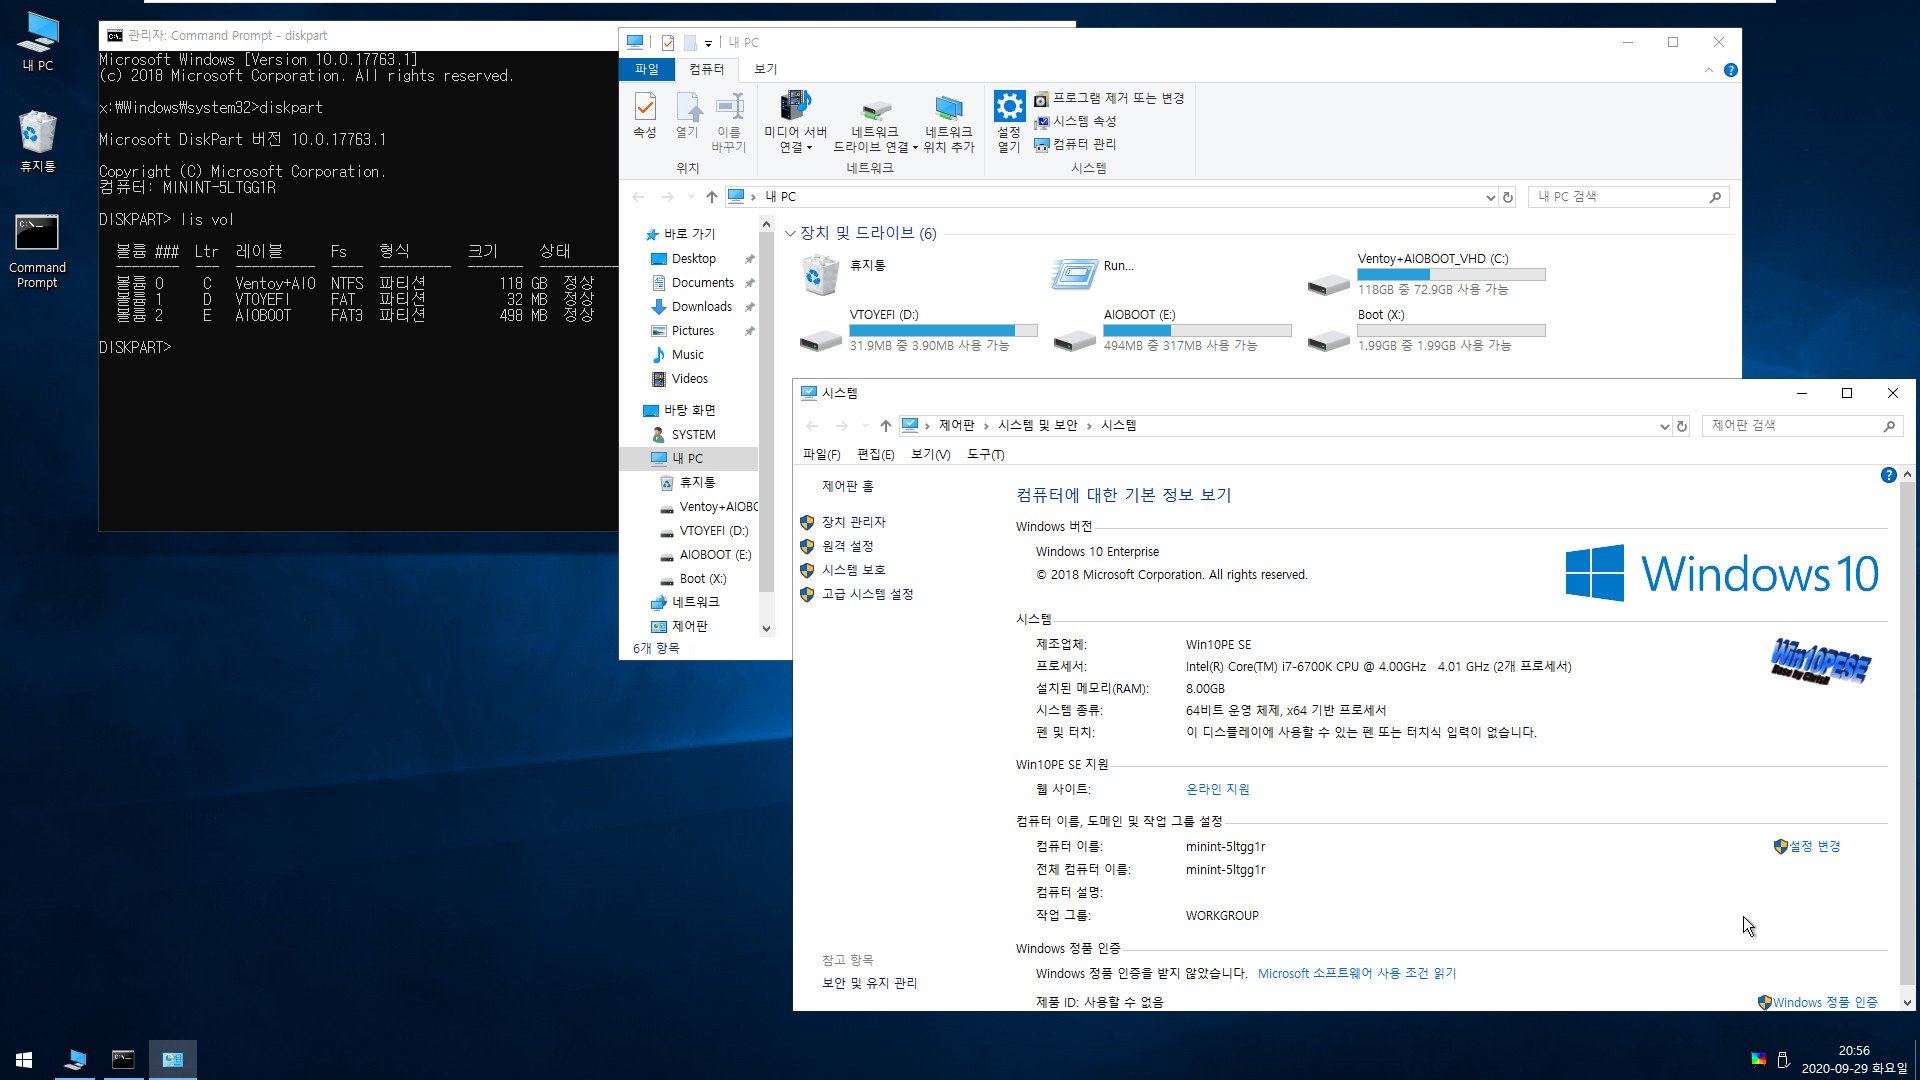
Task: Click Explorer refresh button
Action: coord(1508,197)
